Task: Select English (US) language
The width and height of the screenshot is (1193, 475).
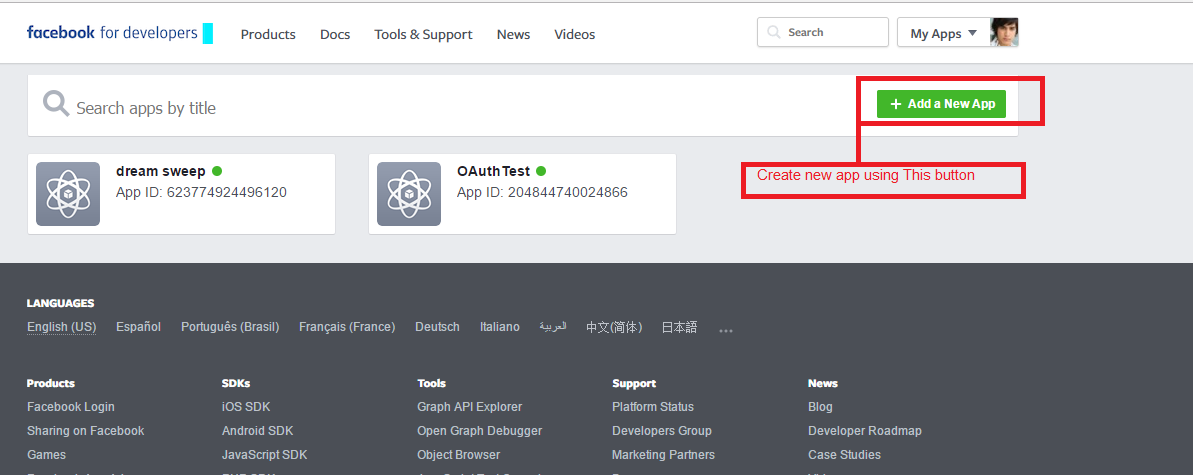Action: [62, 327]
